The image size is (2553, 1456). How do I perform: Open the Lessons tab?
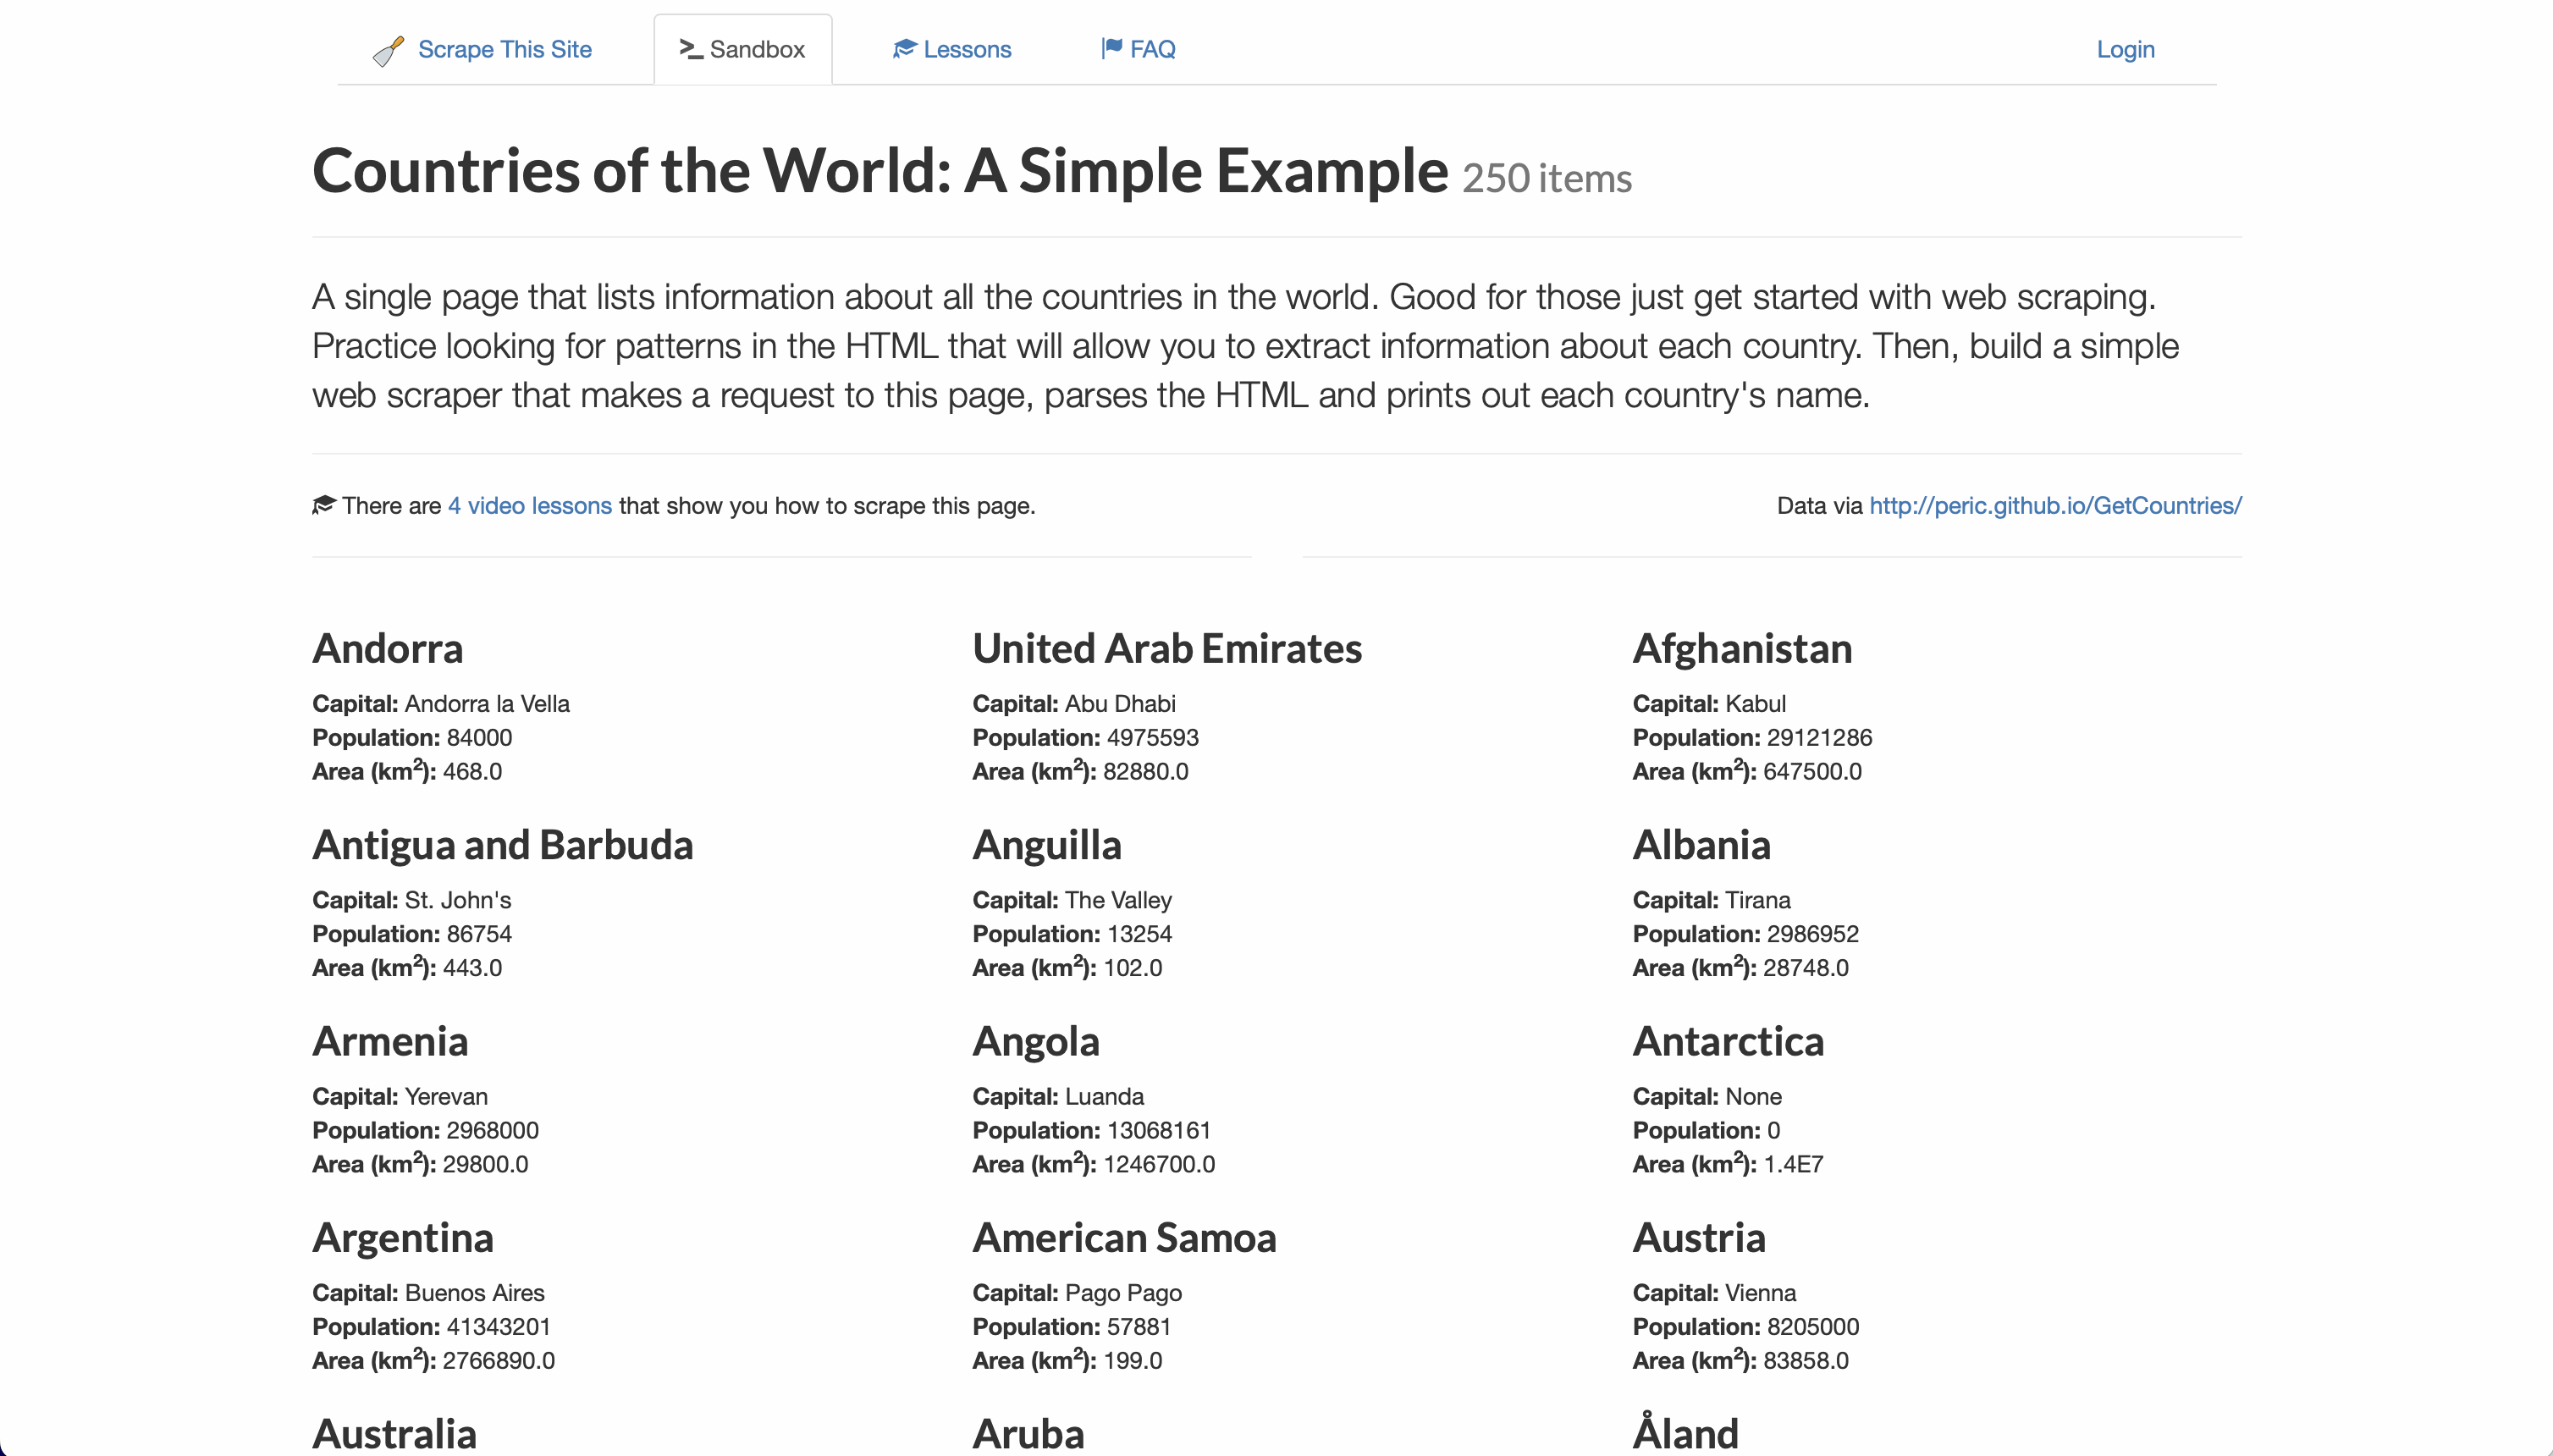click(x=966, y=50)
